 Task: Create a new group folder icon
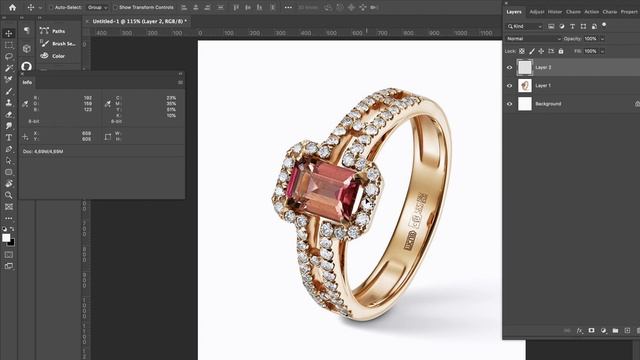[x=615, y=331]
